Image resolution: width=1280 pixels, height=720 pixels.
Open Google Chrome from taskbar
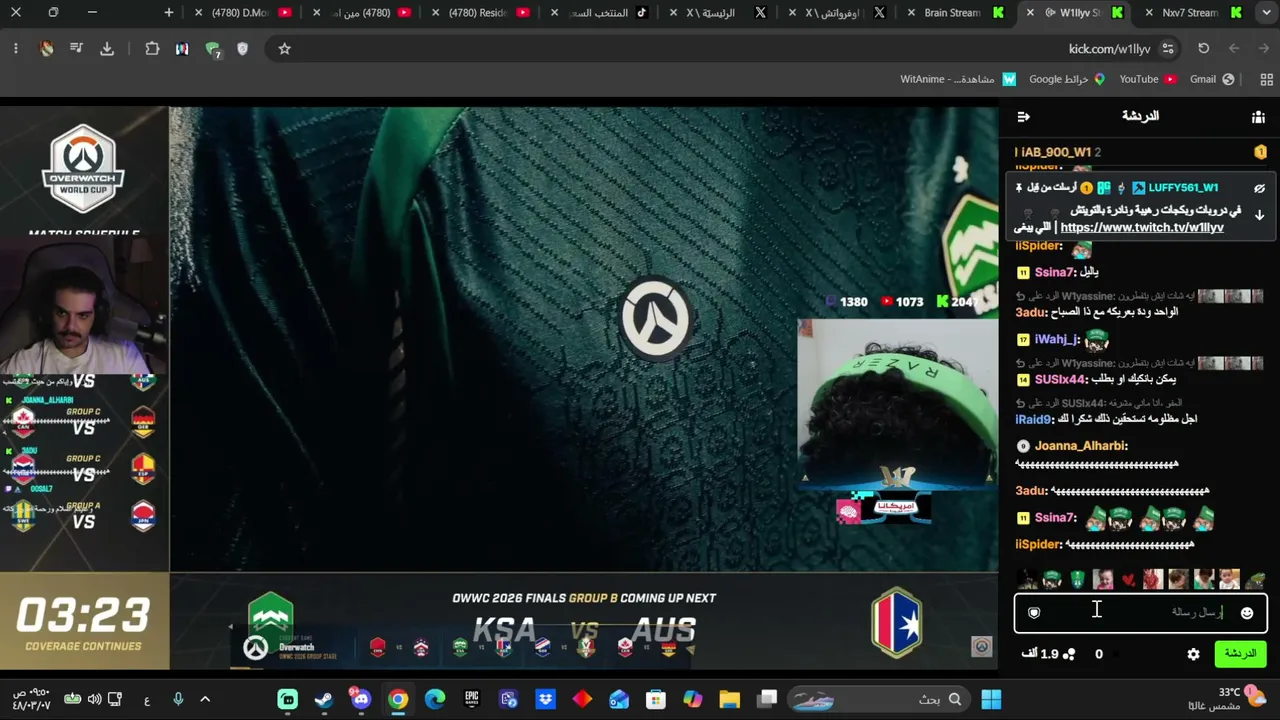[398, 699]
